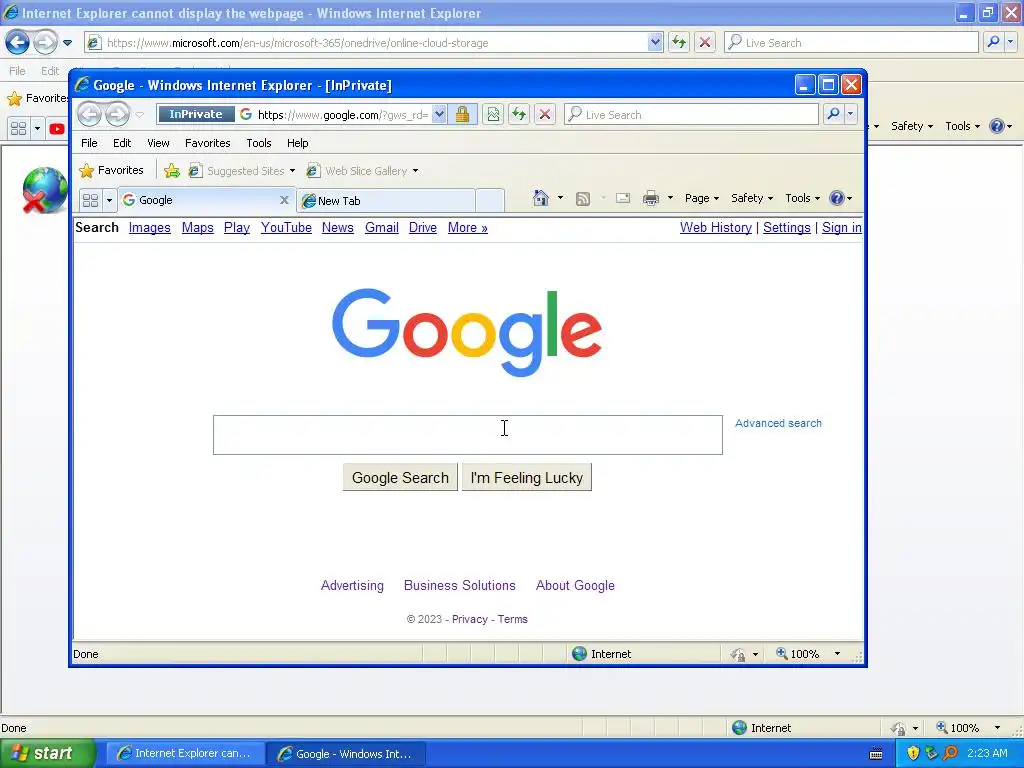Refresh page in background Microsoft window
The width and height of the screenshot is (1024, 768).
pyautogui.click(x=679, y=42)
